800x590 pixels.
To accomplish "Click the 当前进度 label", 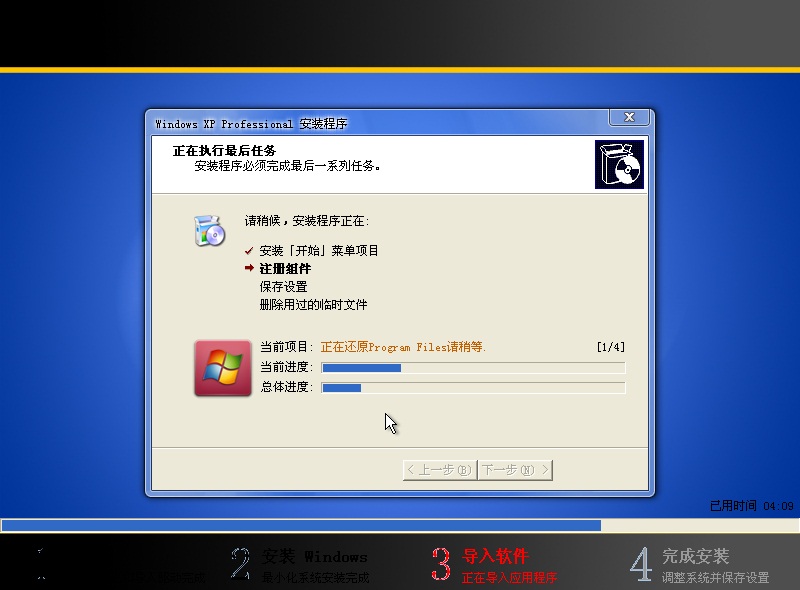I will coord(286,367).
